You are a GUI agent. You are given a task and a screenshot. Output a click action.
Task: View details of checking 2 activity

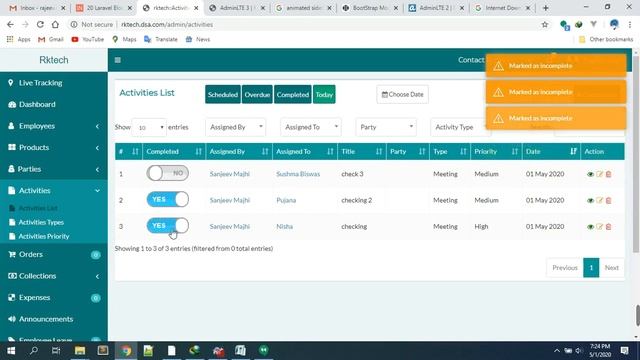click(590, 200)
